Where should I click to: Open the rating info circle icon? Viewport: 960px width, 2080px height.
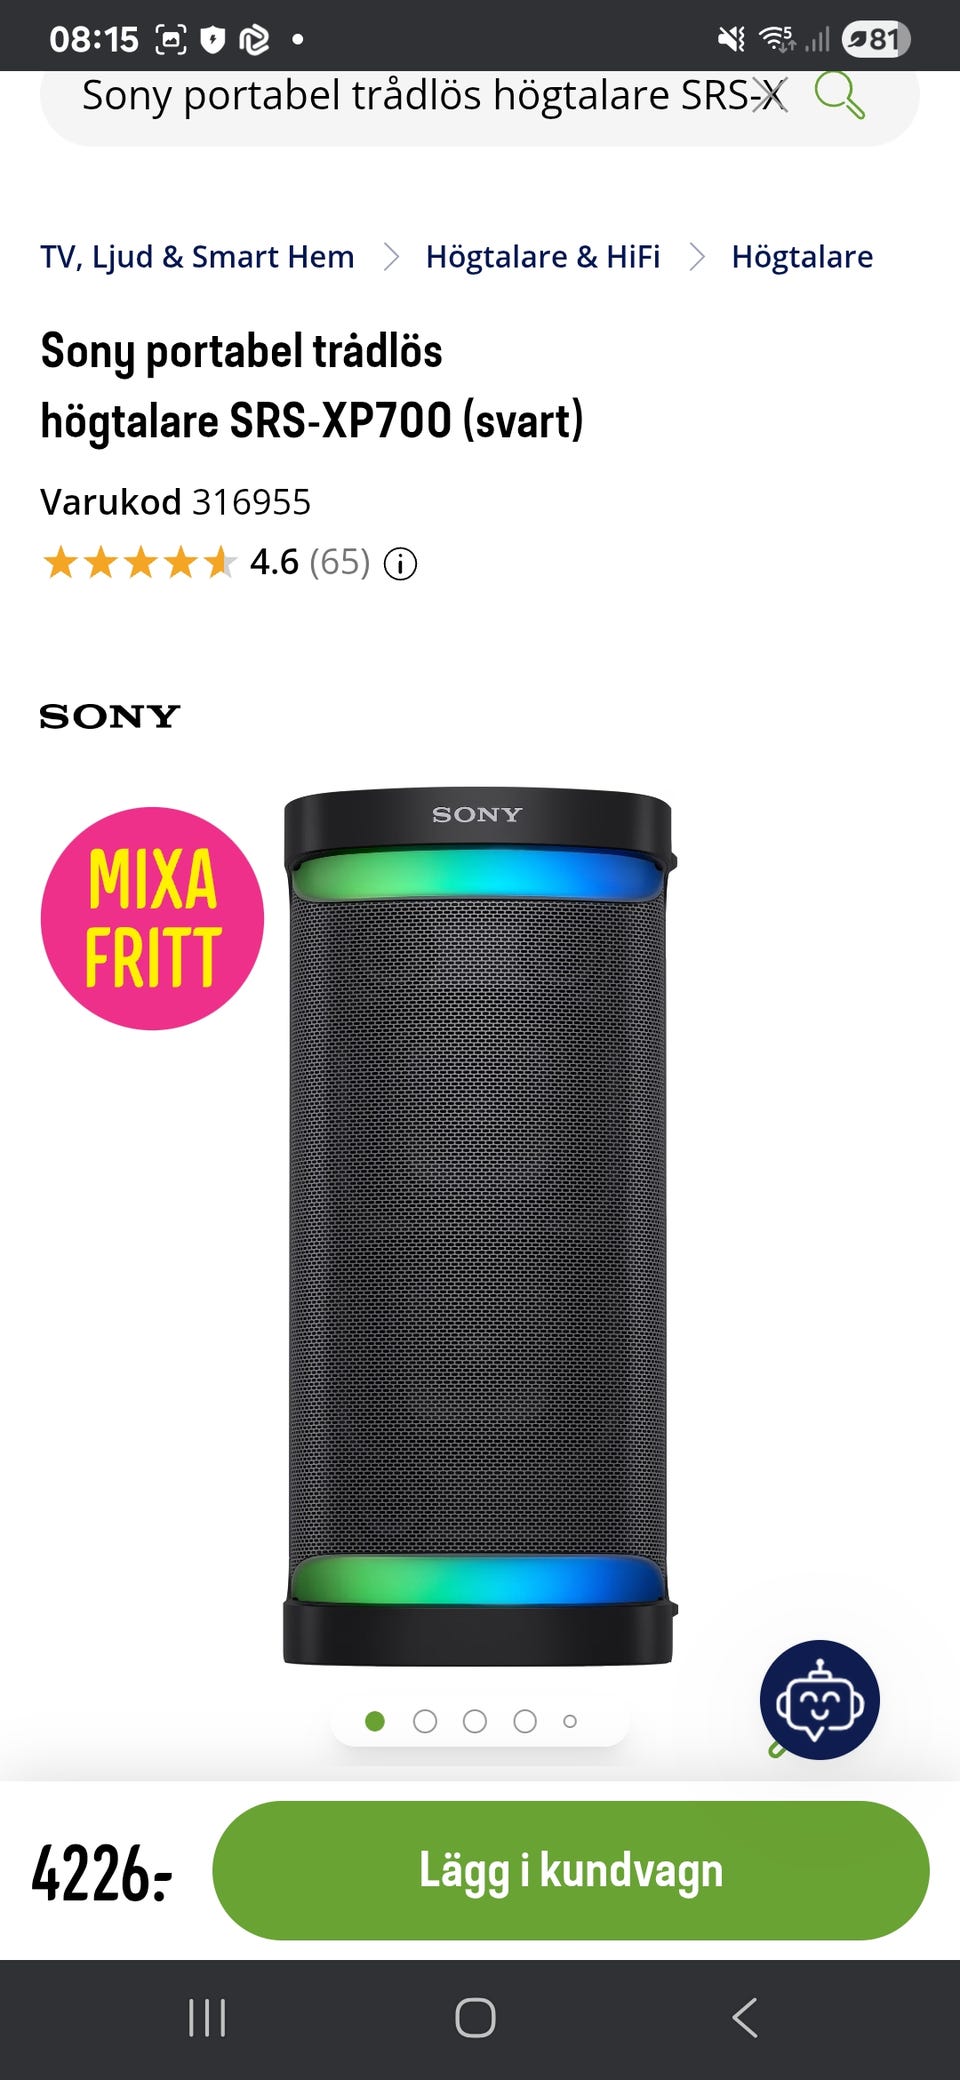click(x=400, y=564)
